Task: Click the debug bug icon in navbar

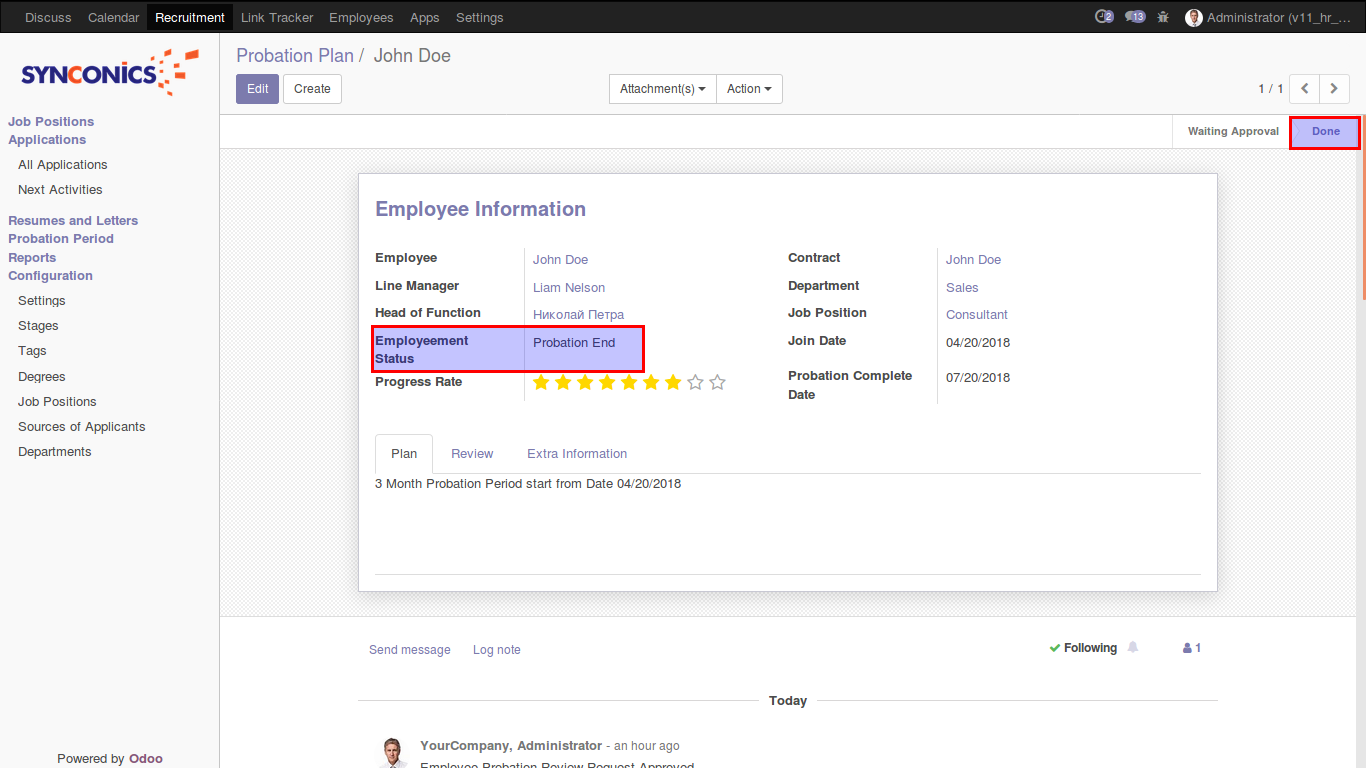Action: click(x=1163, y=17)
